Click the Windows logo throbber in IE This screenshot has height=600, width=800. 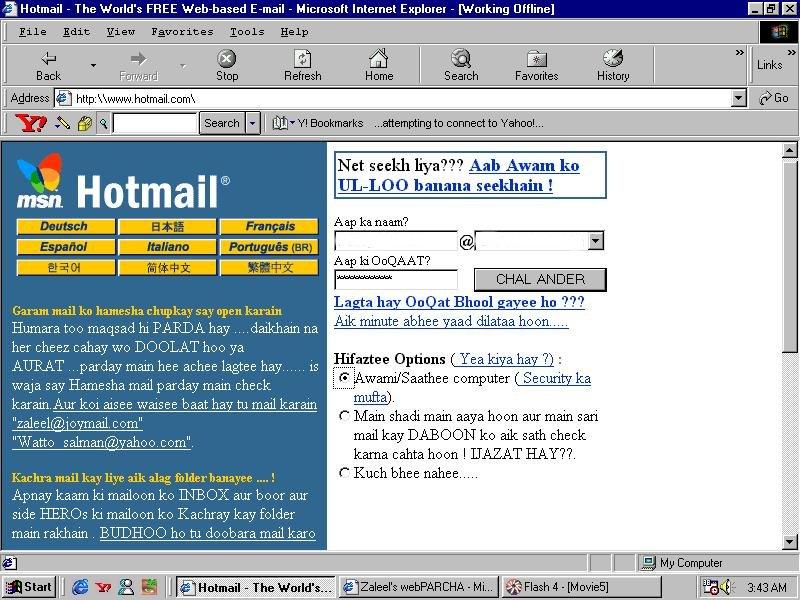[x=779, y=32]
